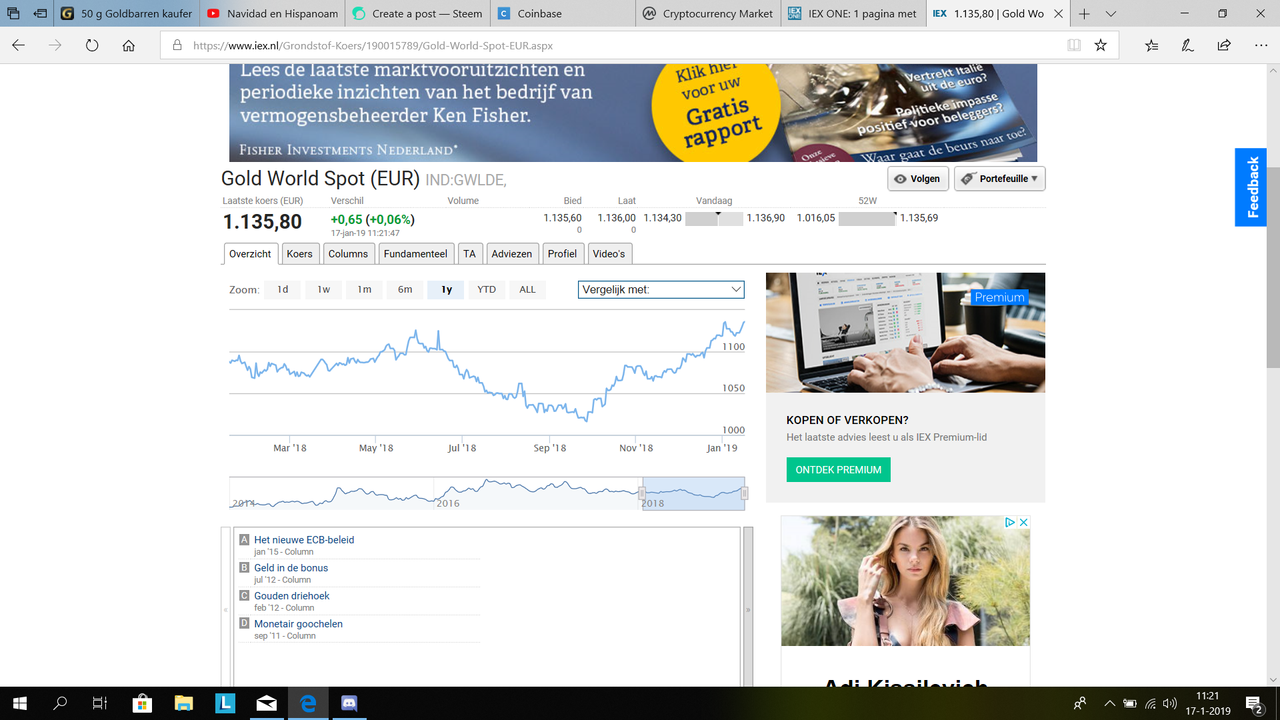The image size is (1280, 720).
Task: Add page to favorites star icon
Action: pos(1100,45)
